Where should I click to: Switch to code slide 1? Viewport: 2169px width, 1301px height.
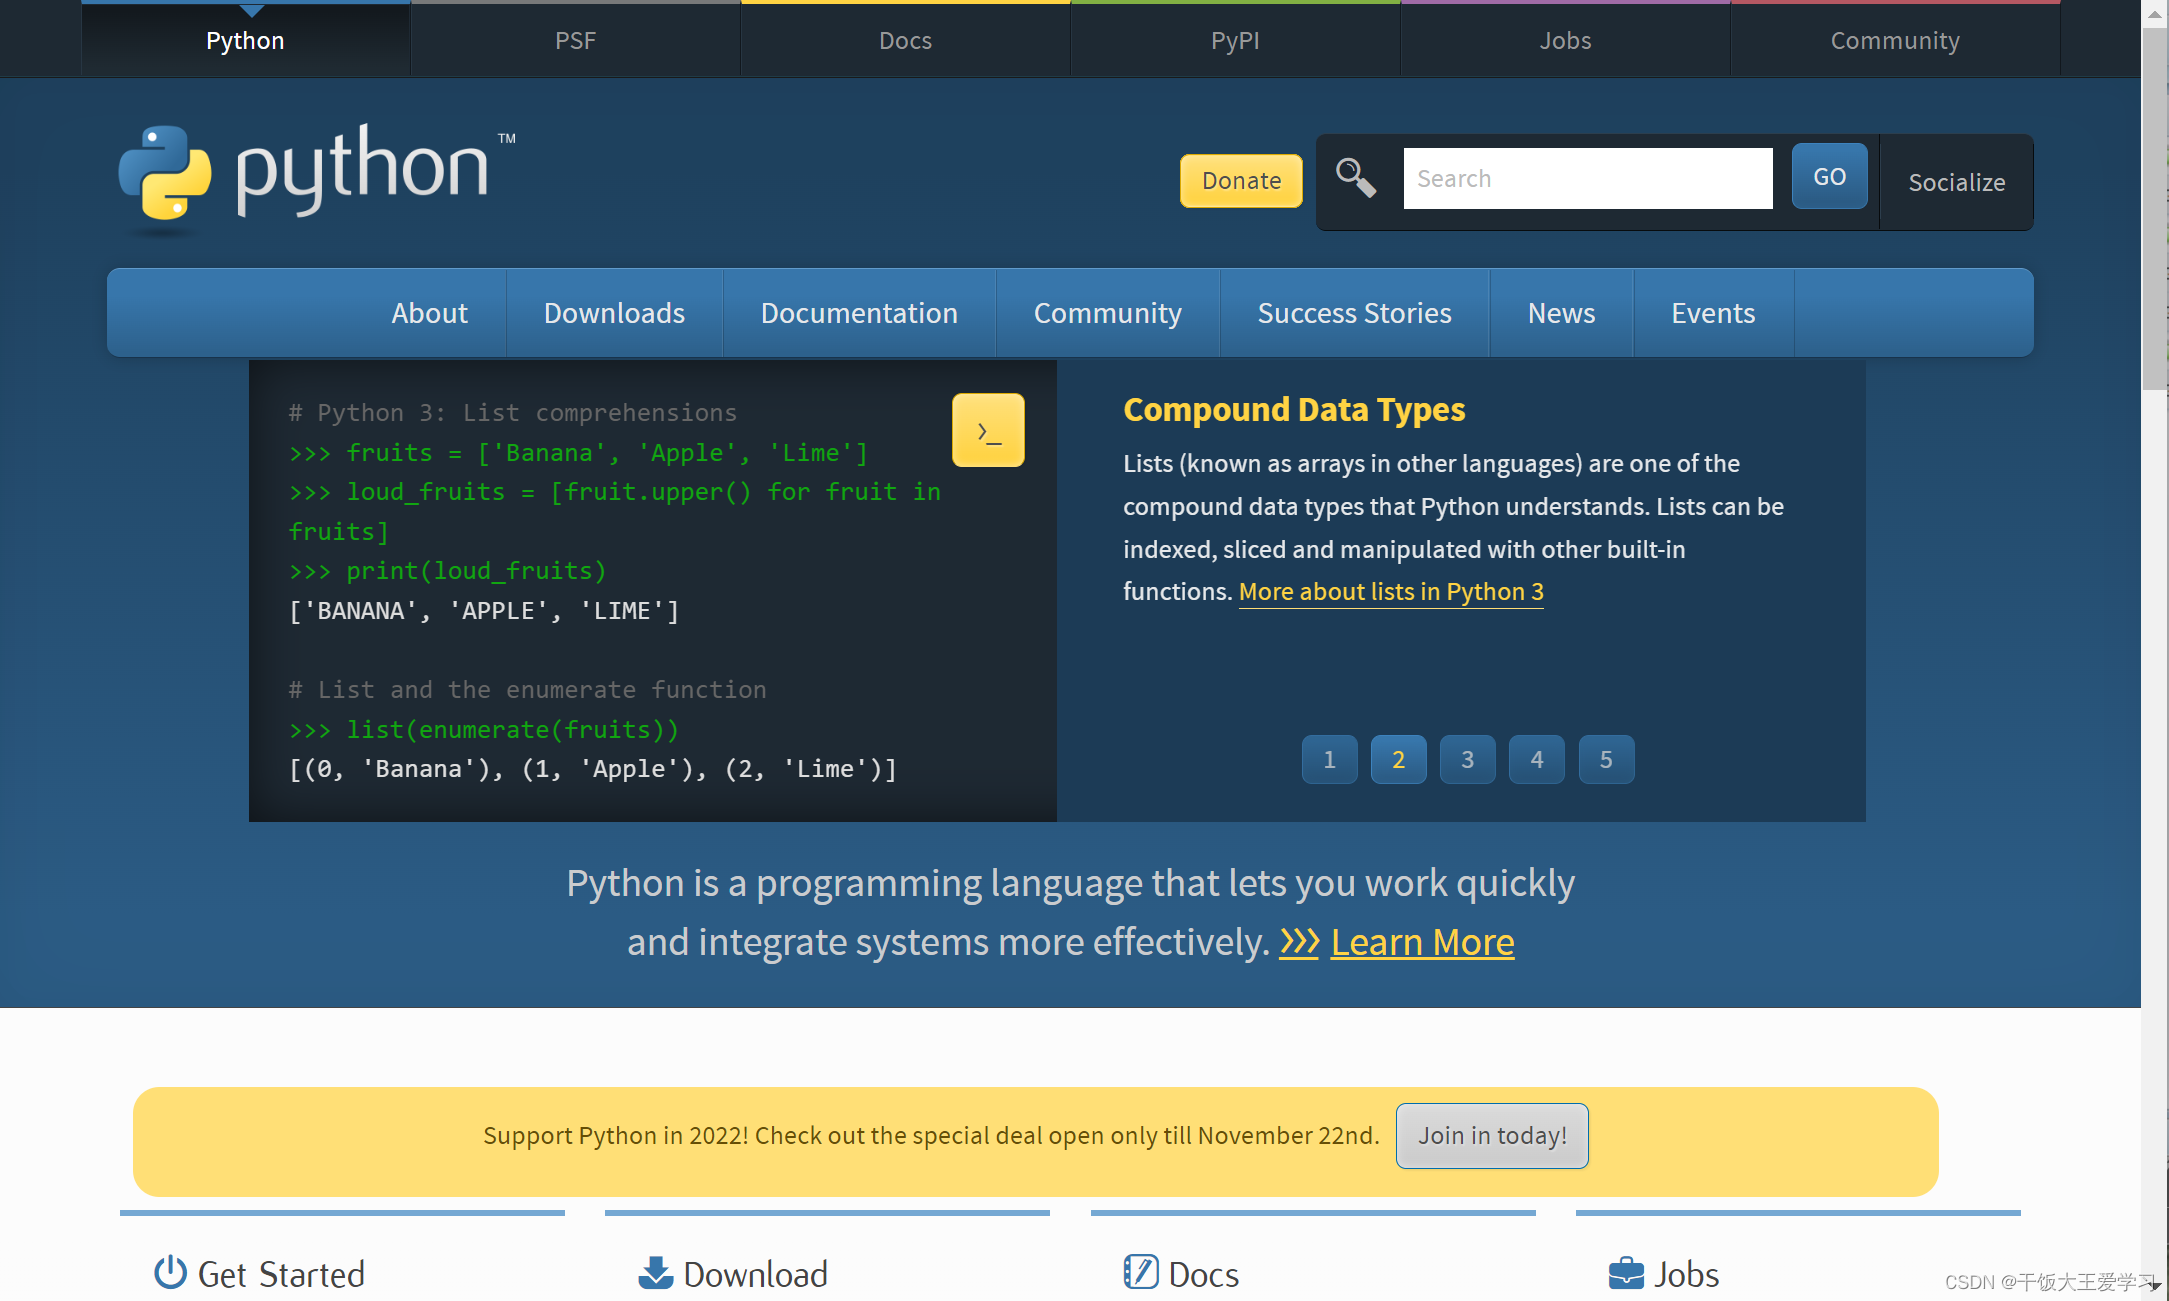pos(1329,760)
